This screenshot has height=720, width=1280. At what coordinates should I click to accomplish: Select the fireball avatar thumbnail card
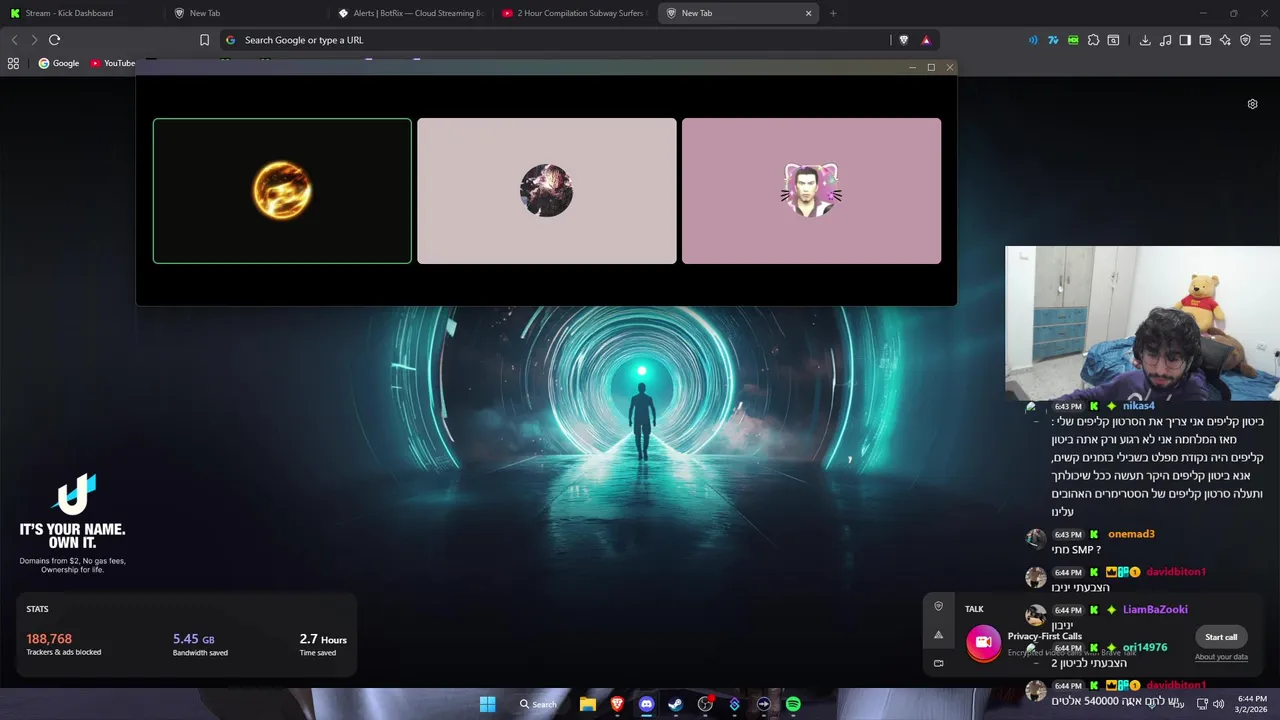click(x=282, y=191)
